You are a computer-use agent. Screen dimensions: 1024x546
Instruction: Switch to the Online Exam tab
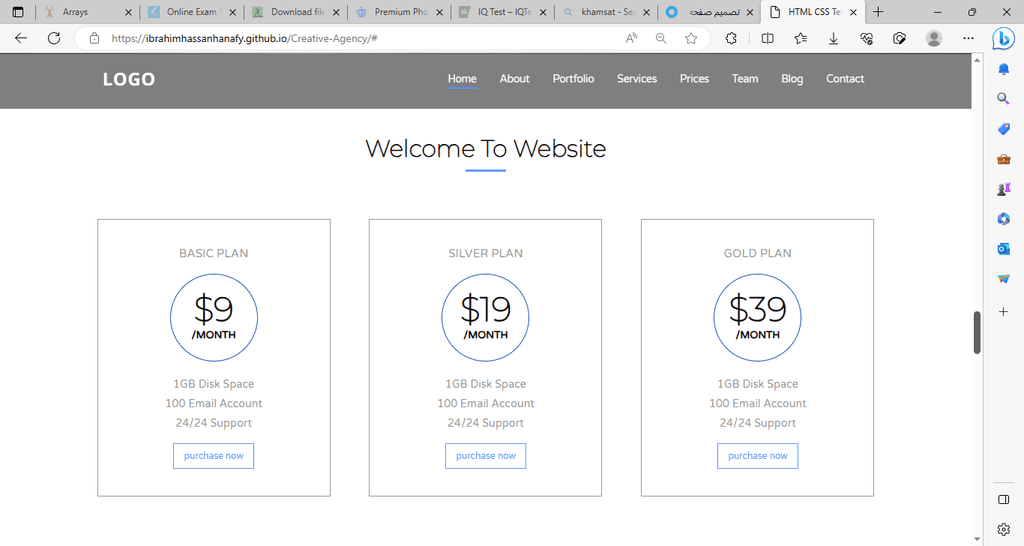click(192, 12)
